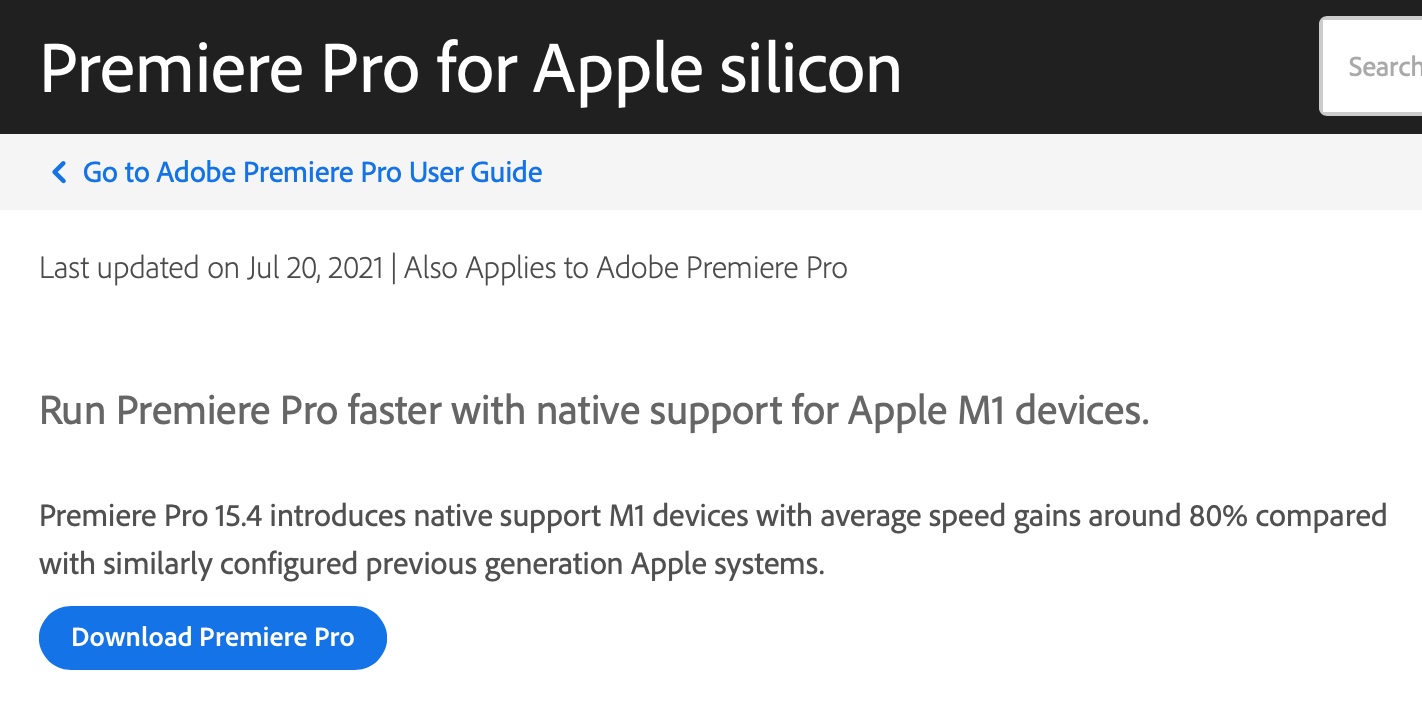Click the back chevron icon before User Guide link
The height and width of the screenshot is (726, 1422).
pyautogui.click(x=59, y=173)
